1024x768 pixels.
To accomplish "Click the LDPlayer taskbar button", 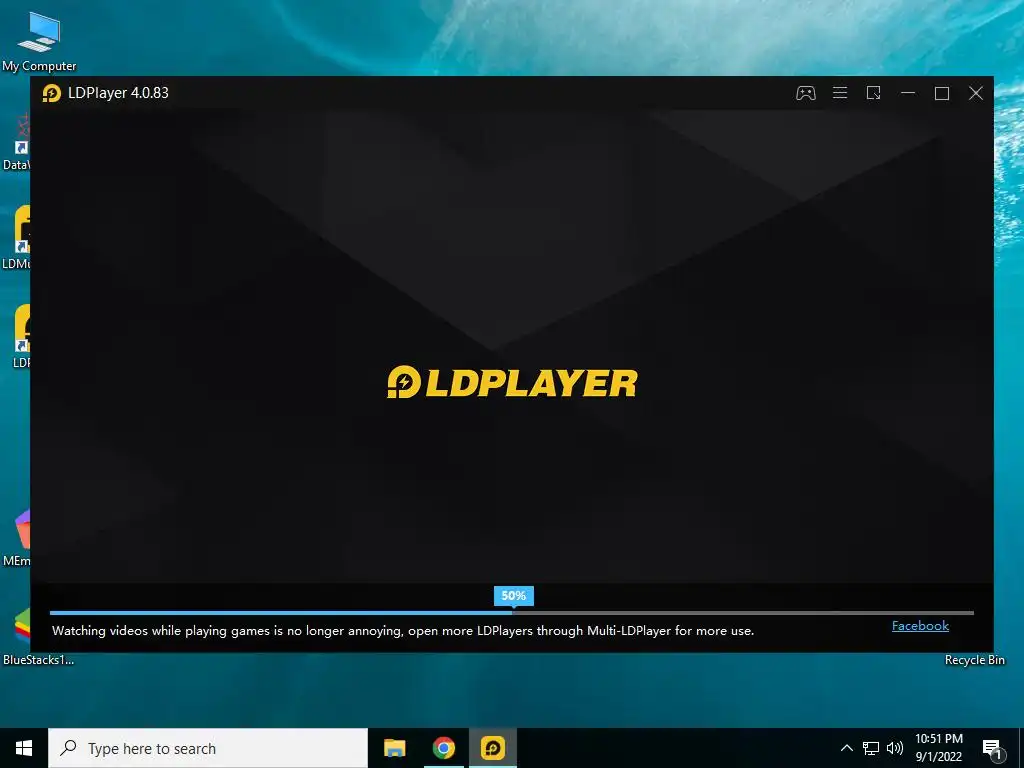I will 493,748.
